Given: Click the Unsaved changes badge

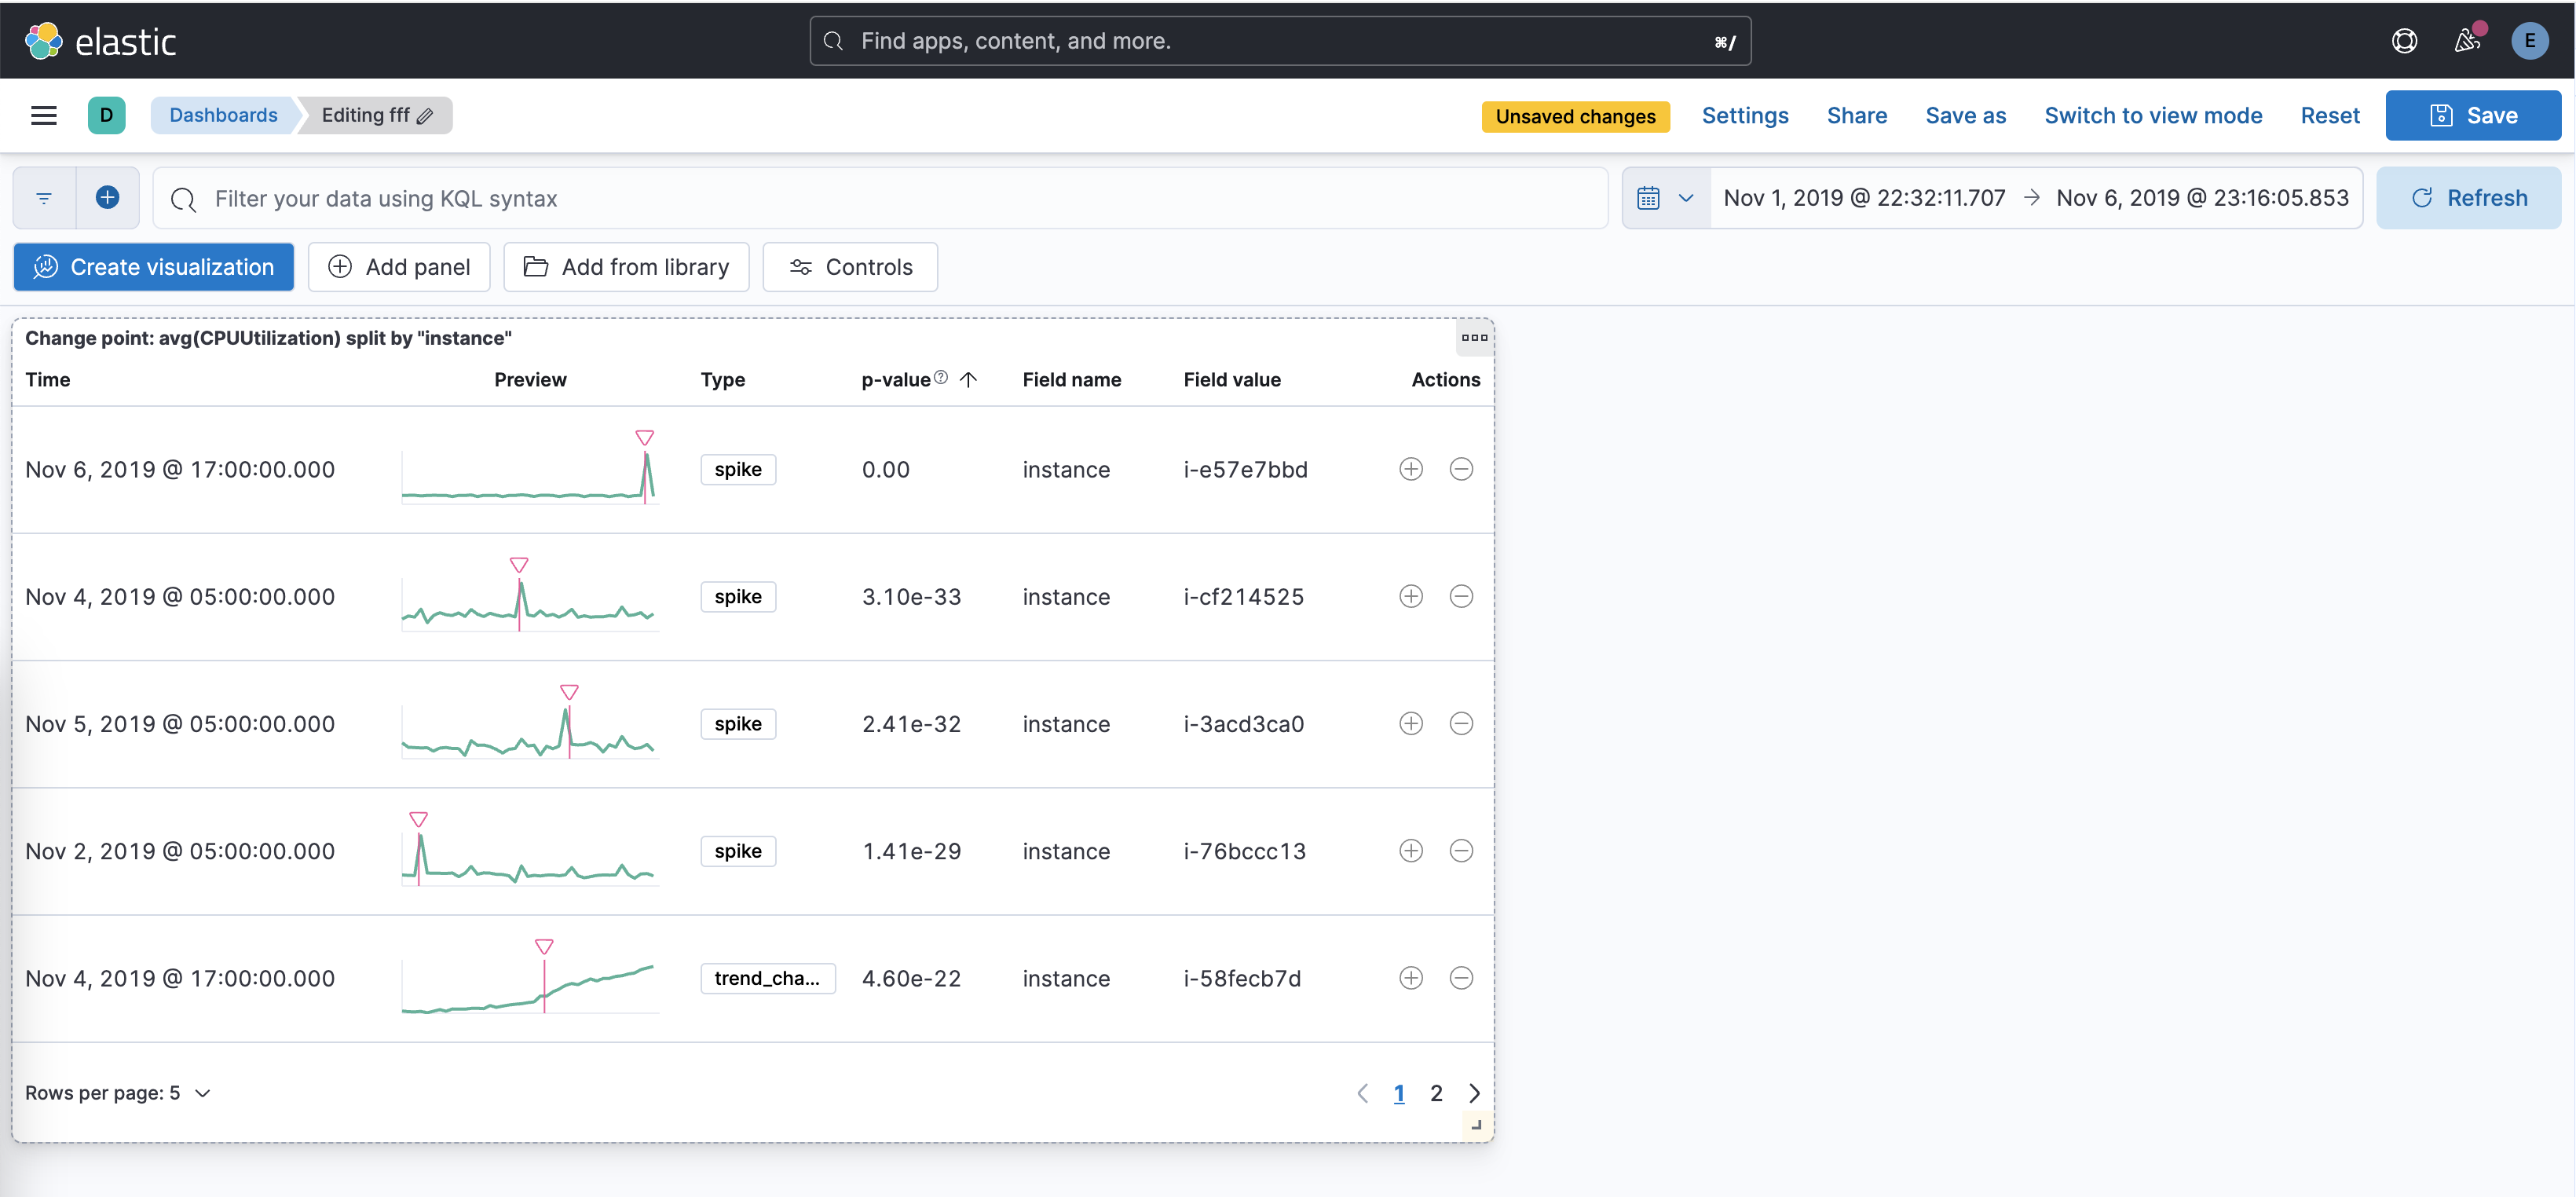Looking at the screenshot, I should [x=1575, y=116].
